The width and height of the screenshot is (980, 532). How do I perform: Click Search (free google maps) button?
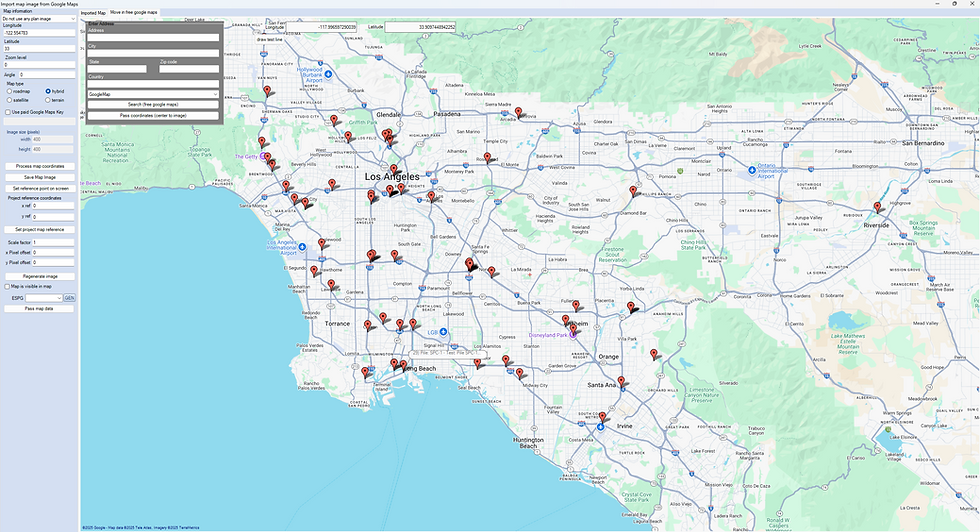(x=153, y=104)
